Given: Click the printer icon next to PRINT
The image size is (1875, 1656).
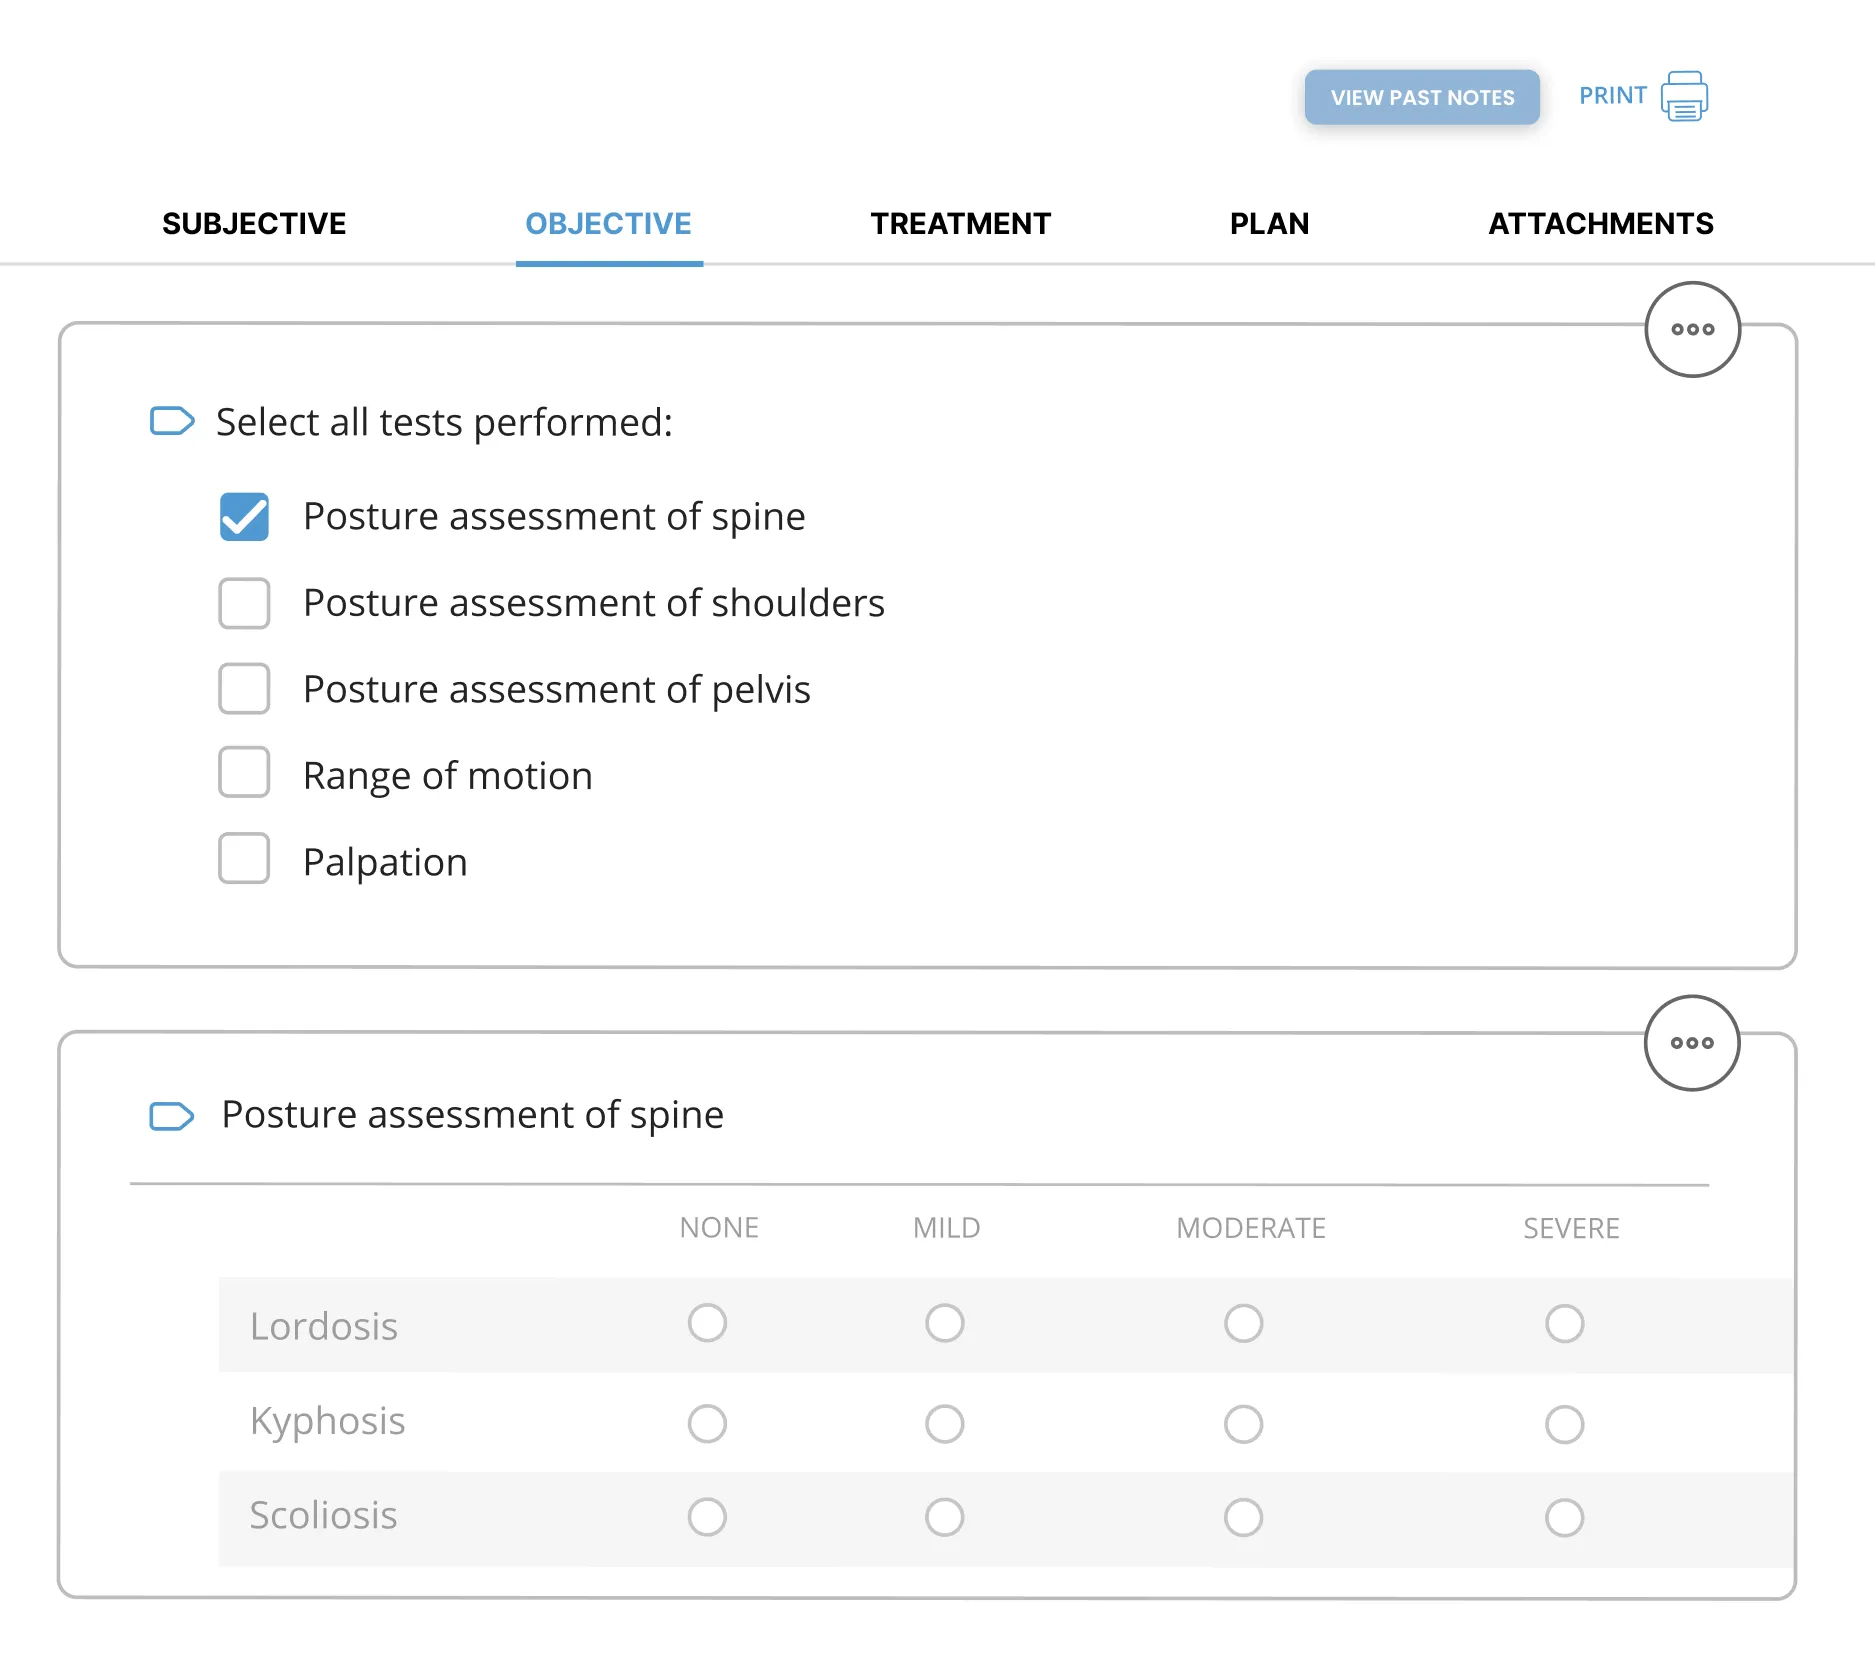Looking at the screenshot, I should point(1684,96).
